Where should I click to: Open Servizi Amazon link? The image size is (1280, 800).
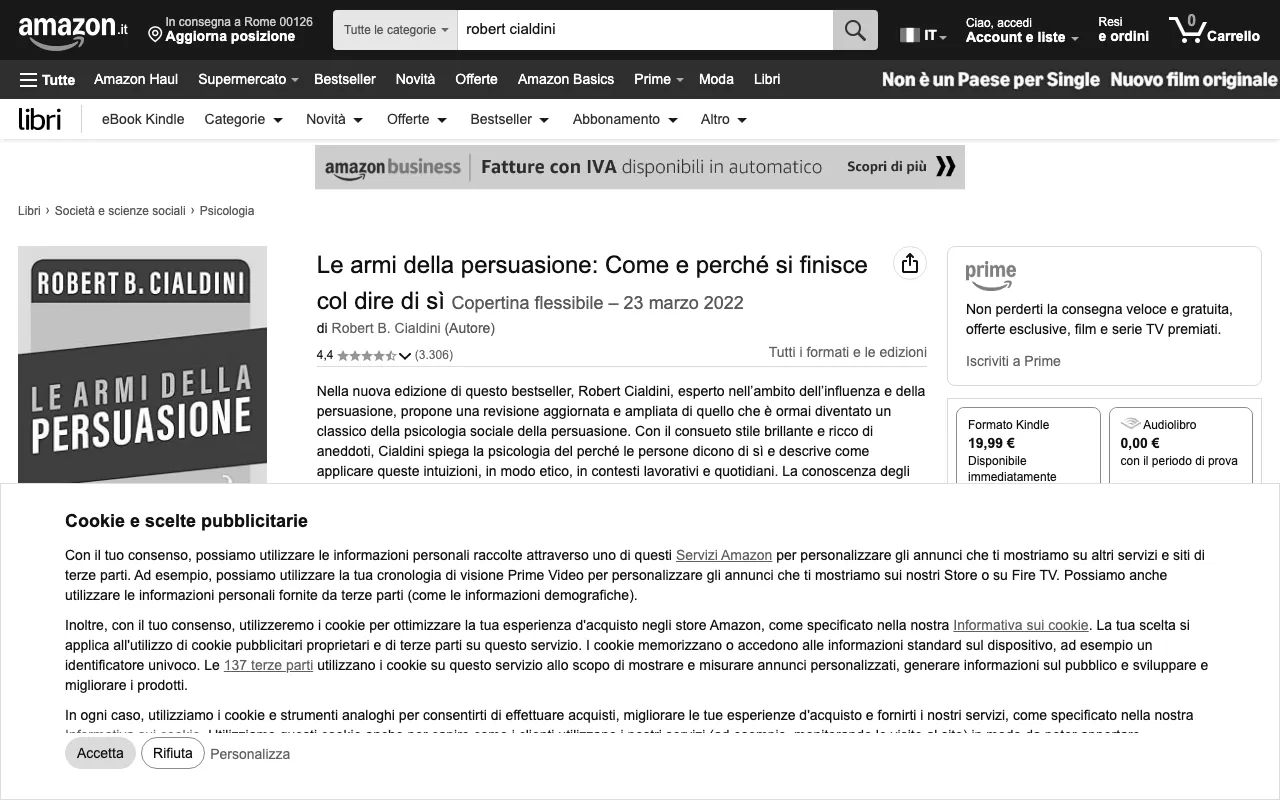(724, 555)
